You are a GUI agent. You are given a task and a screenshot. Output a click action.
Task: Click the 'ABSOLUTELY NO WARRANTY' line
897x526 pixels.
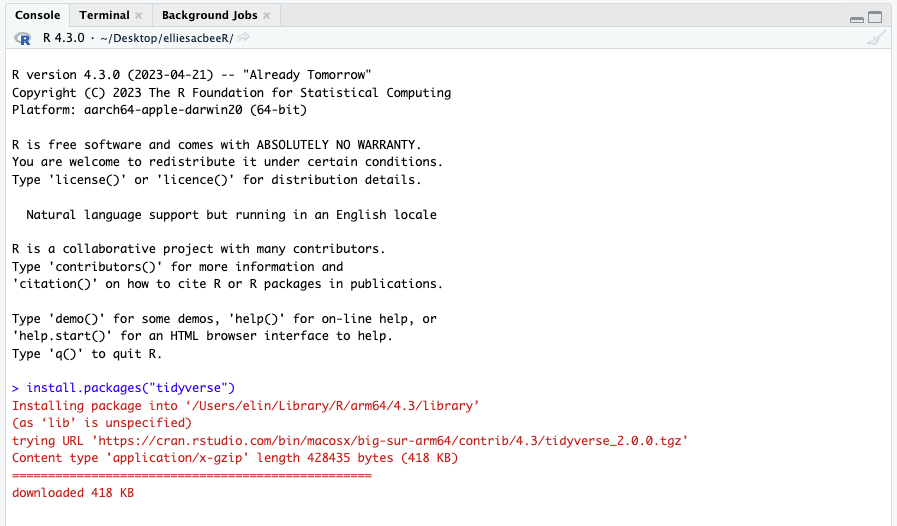click(217, 145)
